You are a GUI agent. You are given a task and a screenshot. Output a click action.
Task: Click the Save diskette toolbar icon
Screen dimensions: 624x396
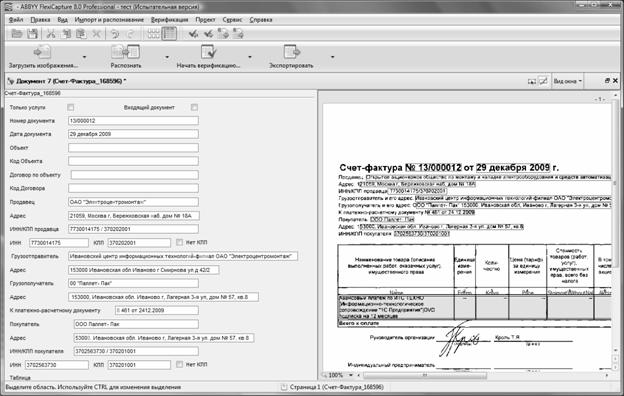click(32, 34)
